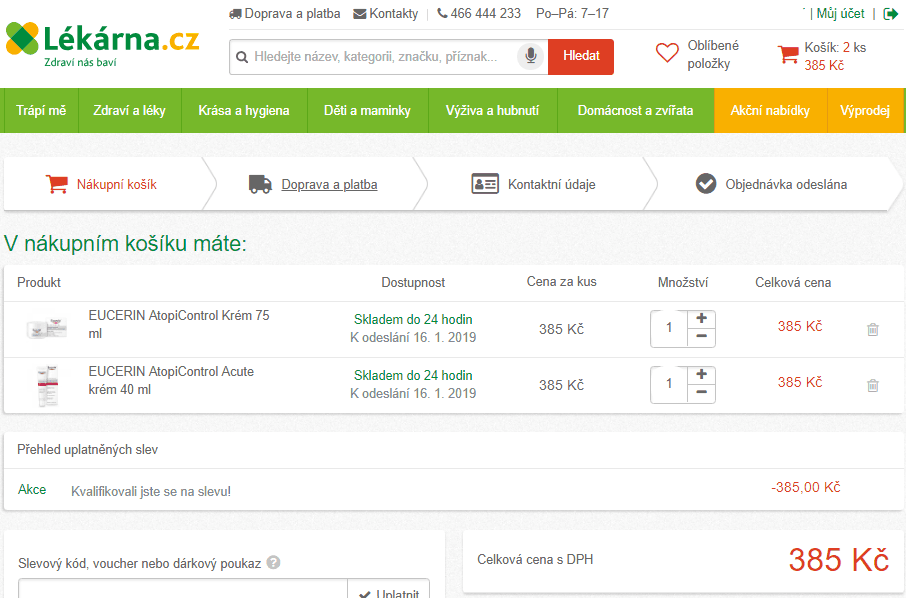Viewport: 906px width, 598px height.
Task: Open the EUCERIN AtopiControl Acute krém thumbnail
Action: 47,385
